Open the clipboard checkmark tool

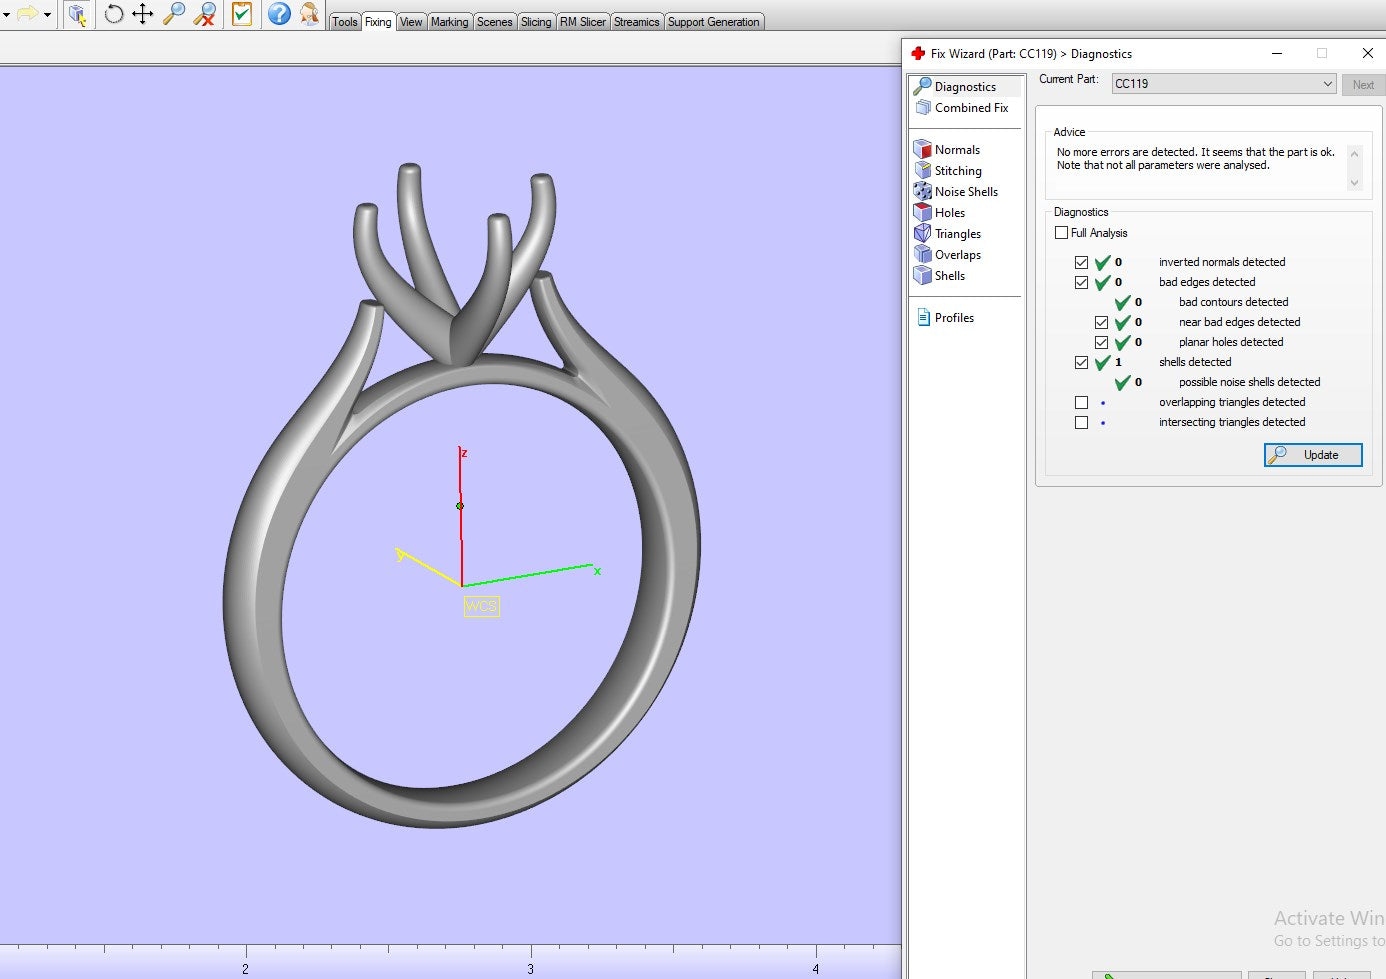point(241,14)
